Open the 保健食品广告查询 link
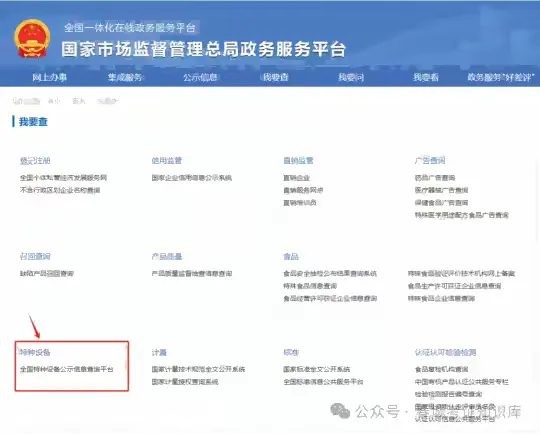 click(441, 203)
